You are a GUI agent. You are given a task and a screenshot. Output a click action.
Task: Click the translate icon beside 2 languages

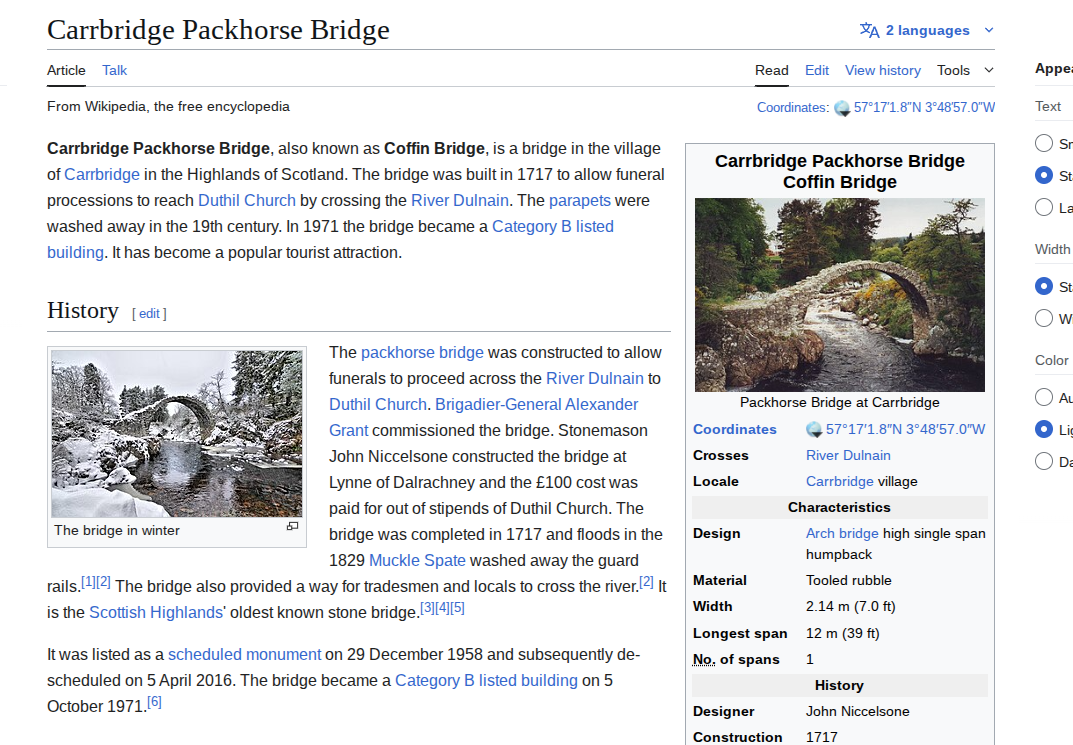[869, 30]
